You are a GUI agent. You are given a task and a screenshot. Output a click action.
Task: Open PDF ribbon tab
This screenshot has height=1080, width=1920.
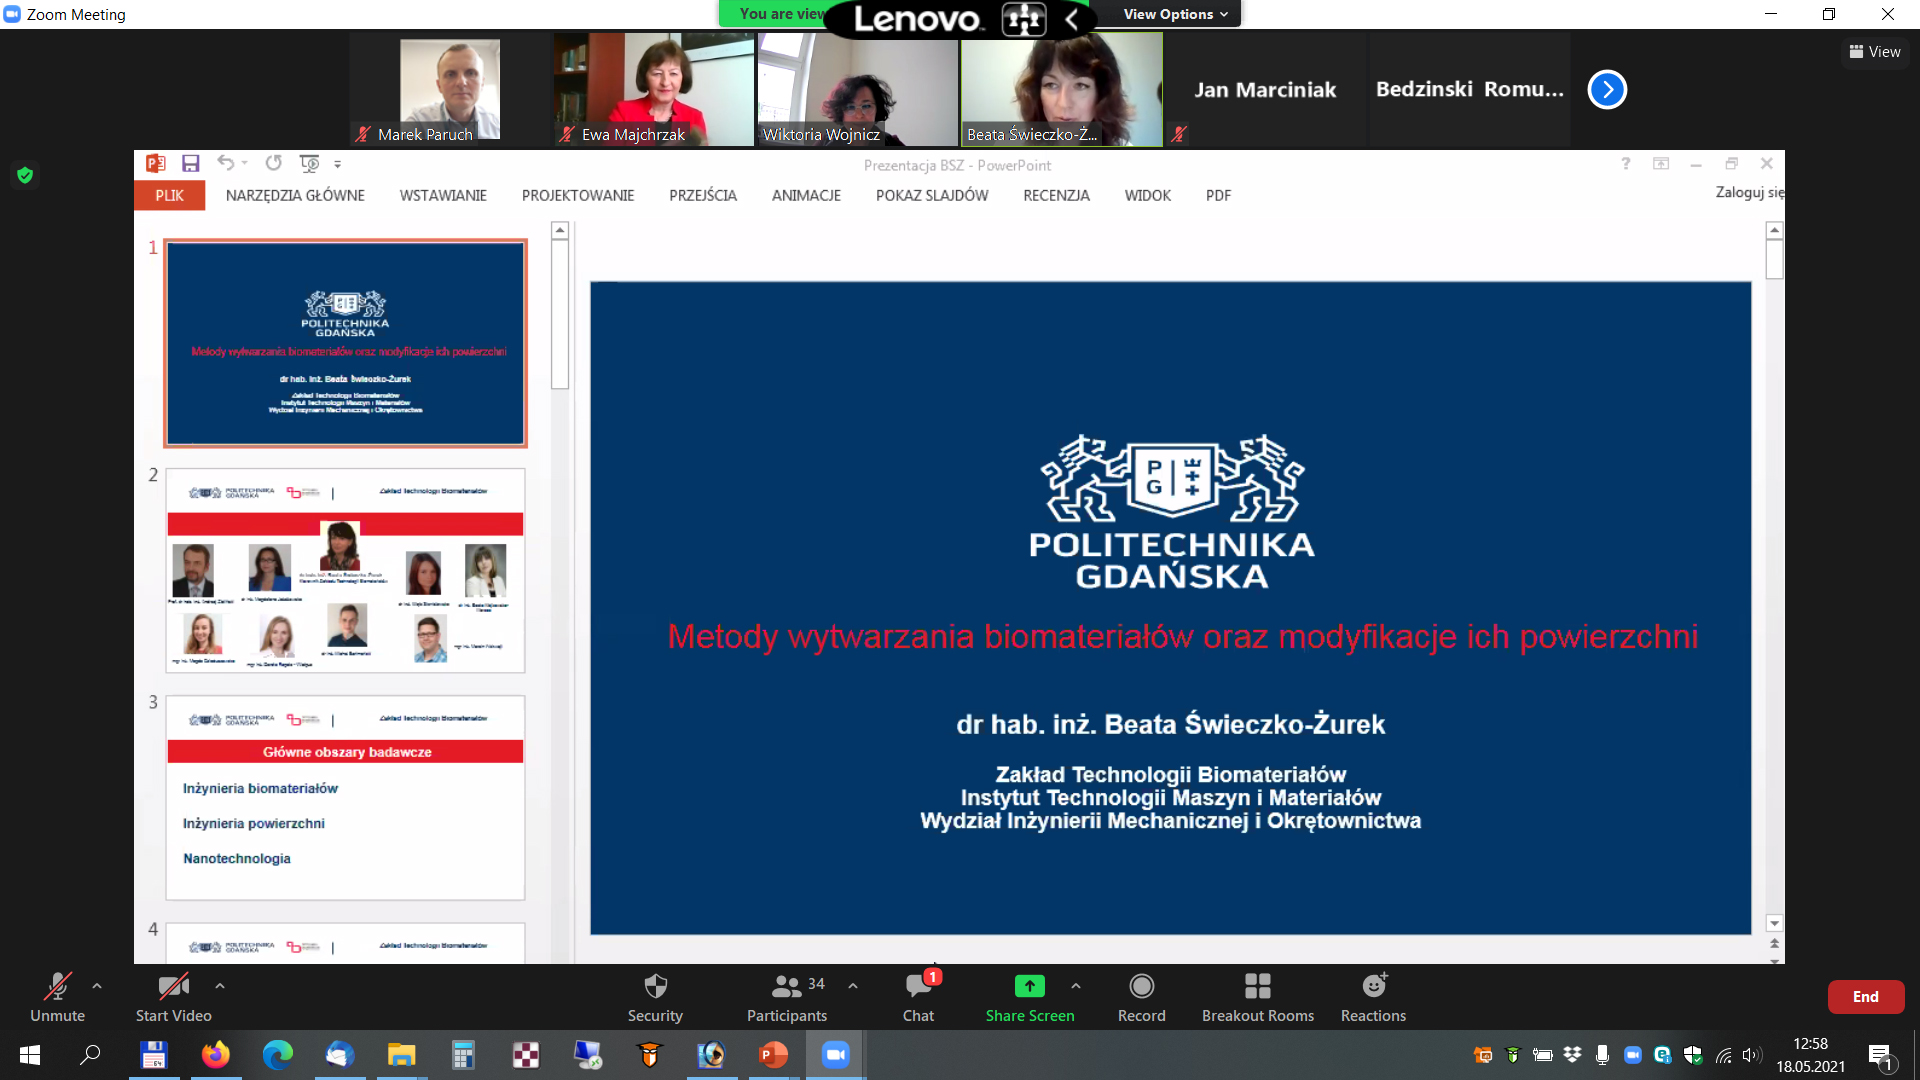point(1218,195)
